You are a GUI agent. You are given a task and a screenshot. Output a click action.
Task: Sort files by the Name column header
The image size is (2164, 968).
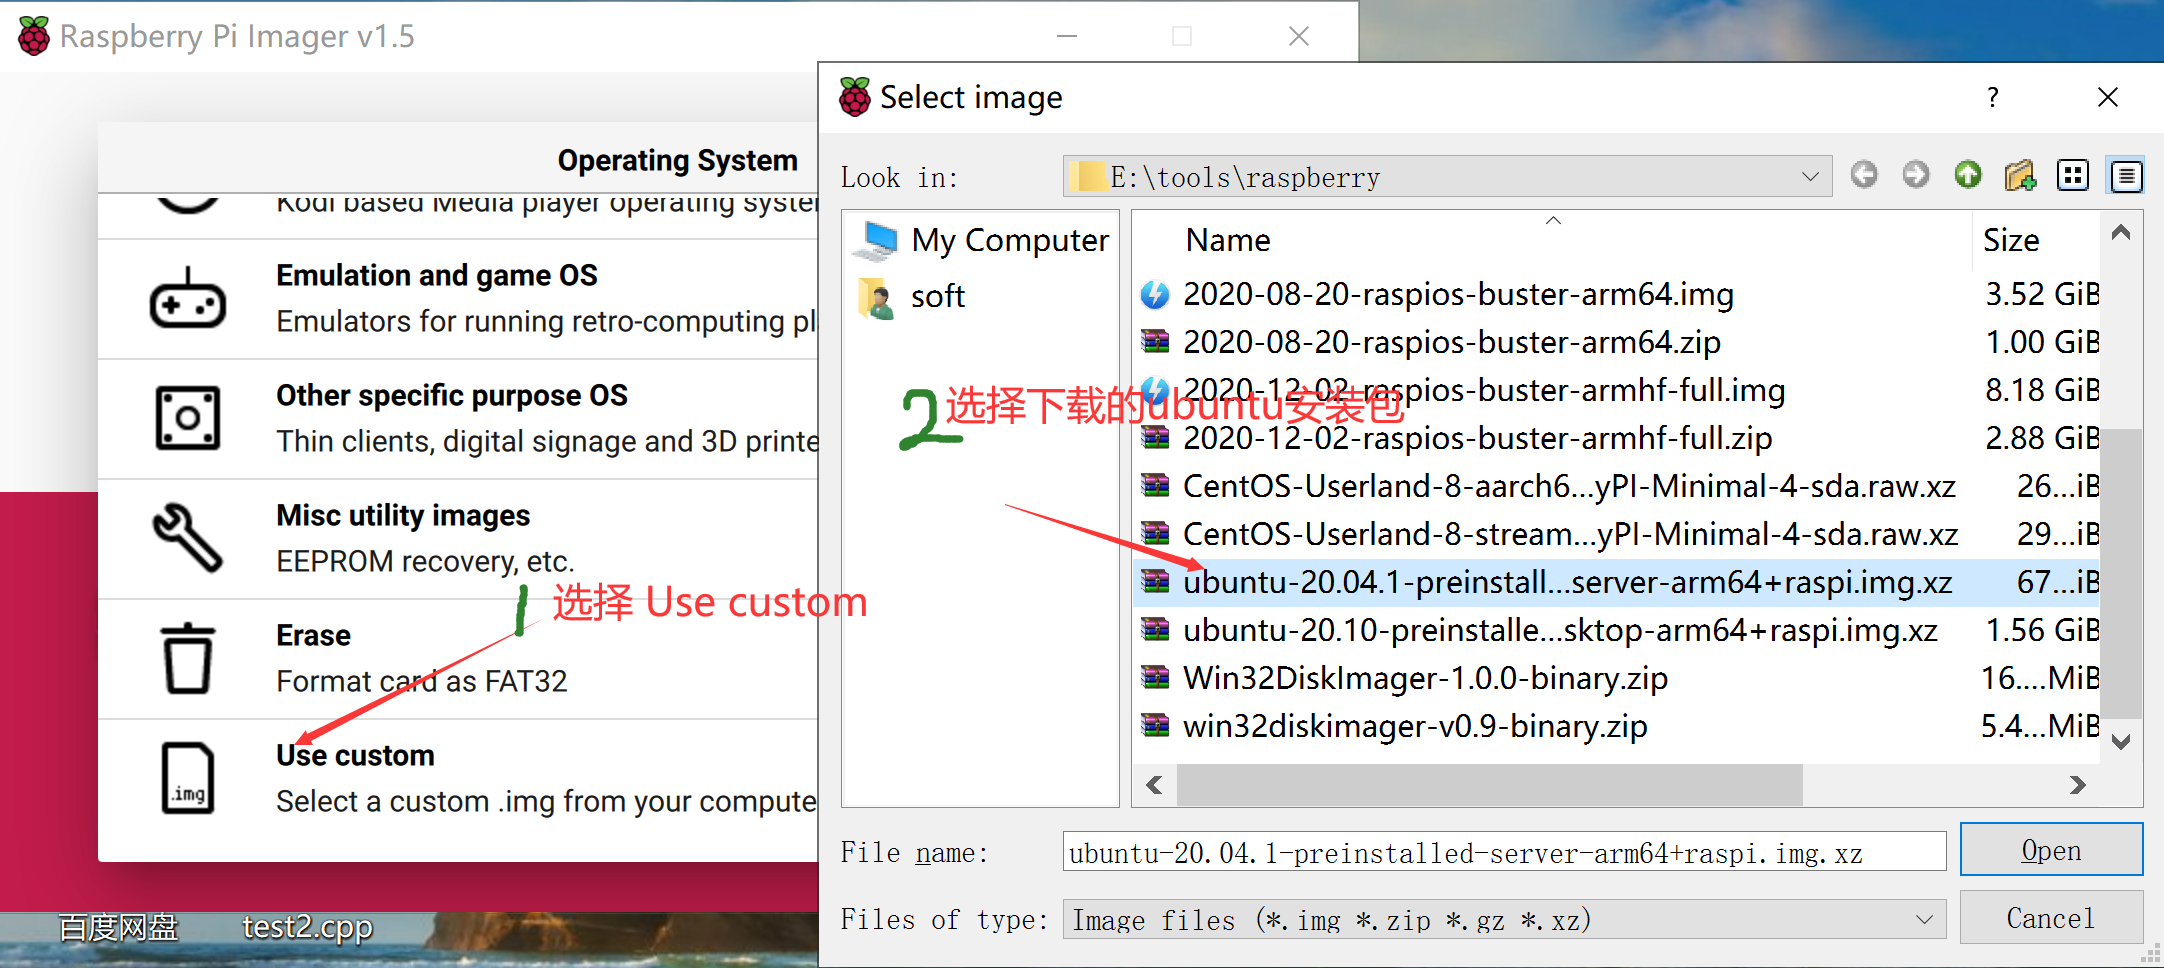coord(1228,240)
